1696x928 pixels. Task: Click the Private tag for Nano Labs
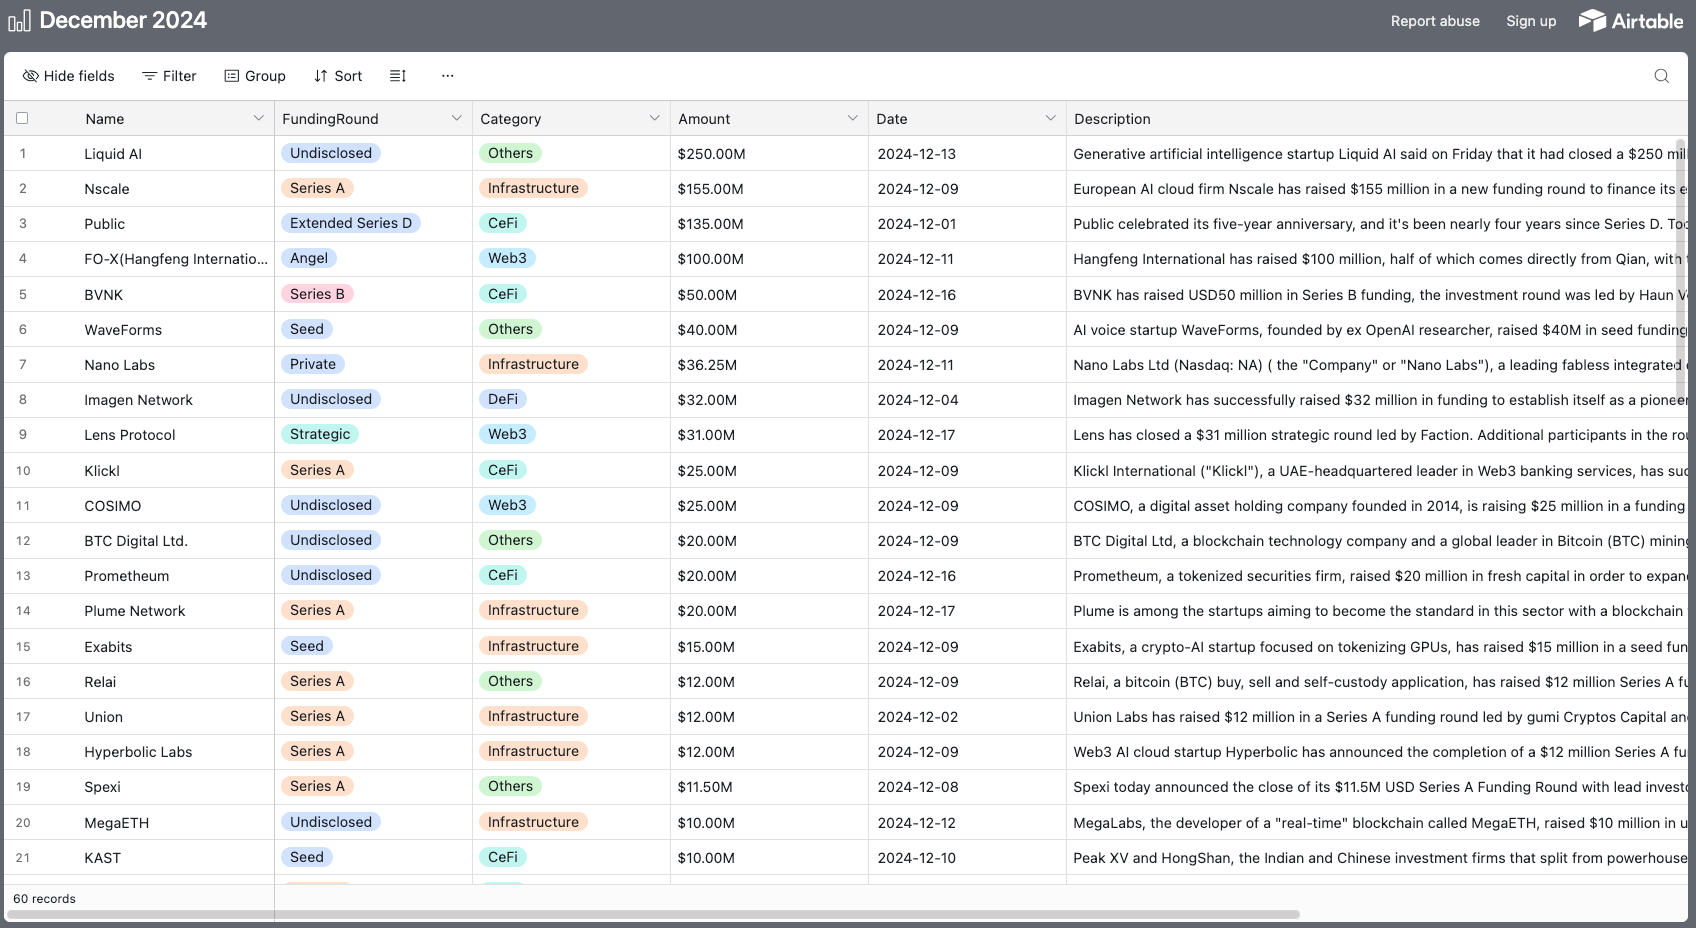[313, 364]
